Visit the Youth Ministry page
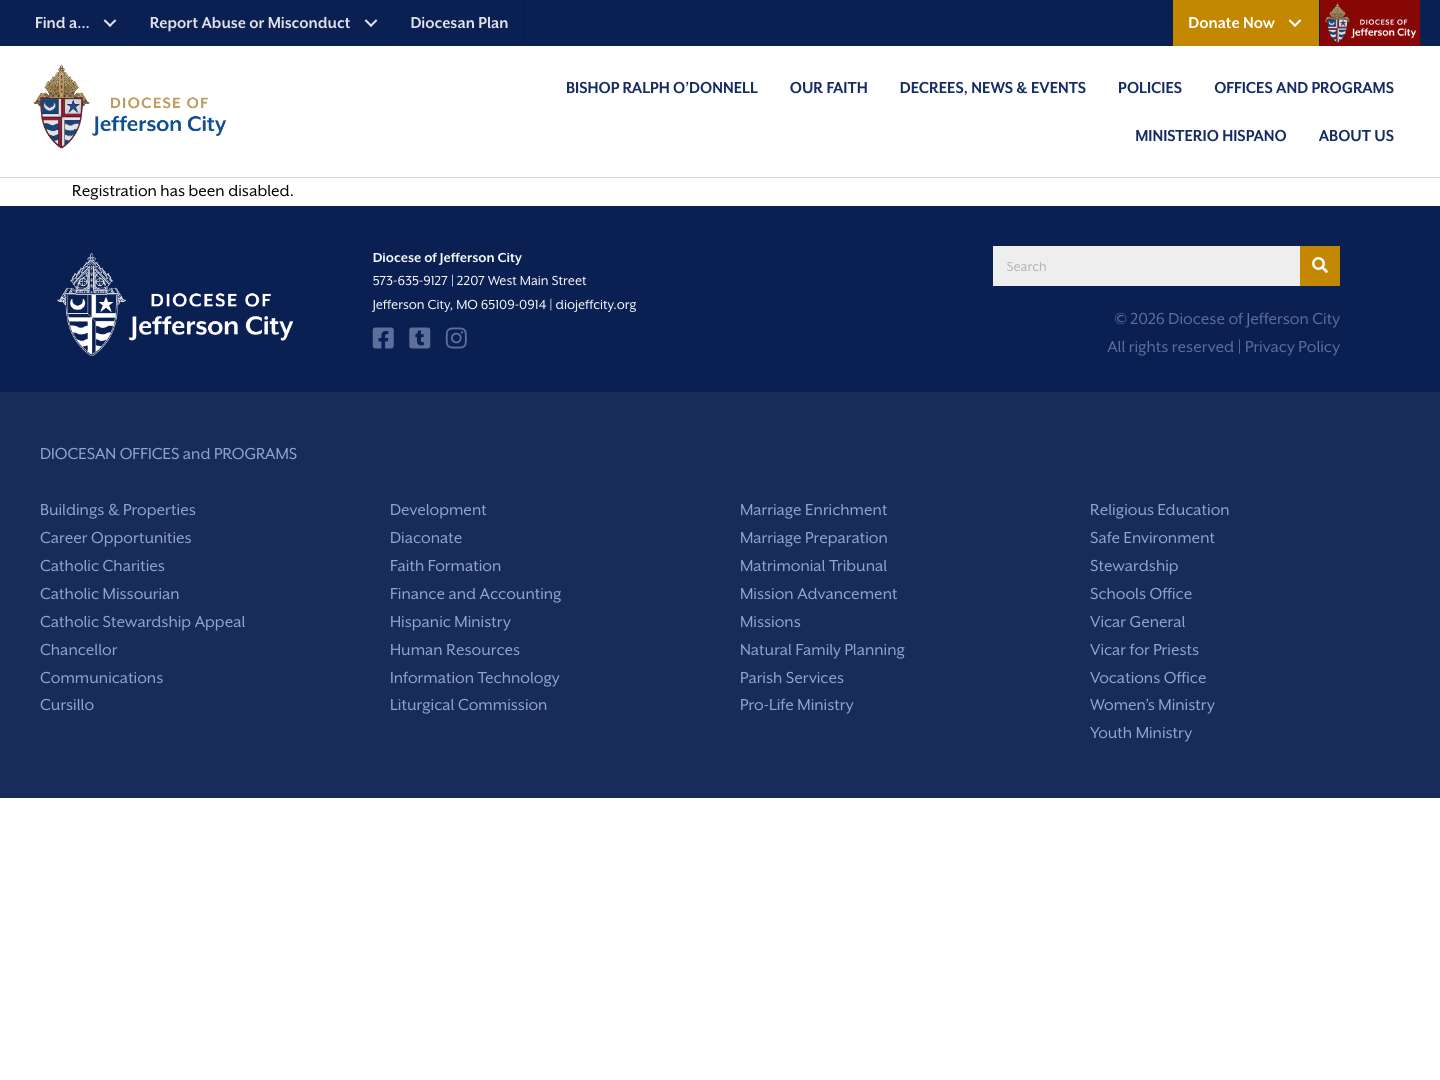This screenshot has width=1440, height=1080. 1141,733
